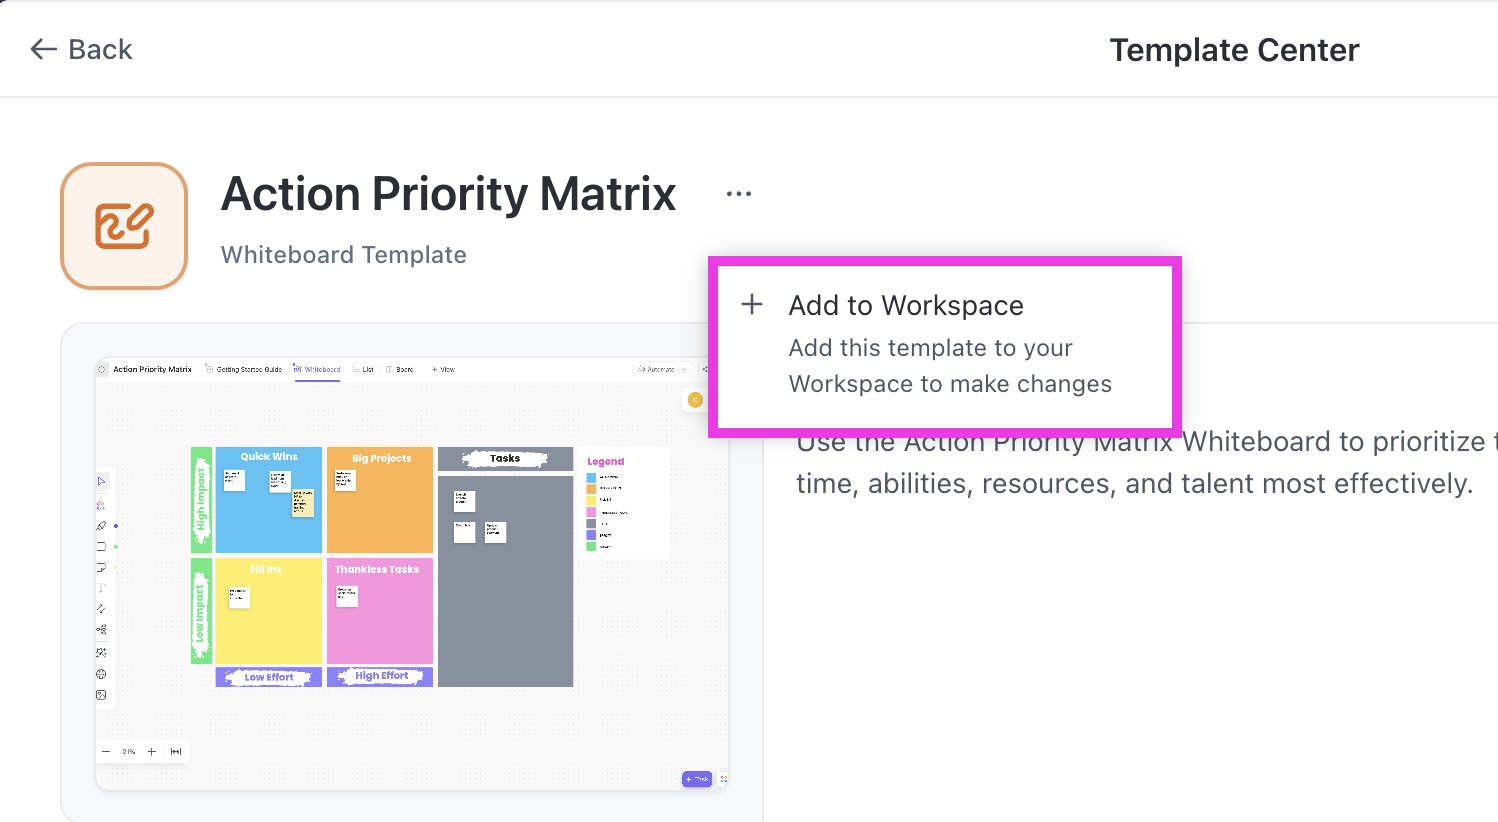Click the purple + Task button
This screenshot has height=822, width=1498.
[696, 779]
